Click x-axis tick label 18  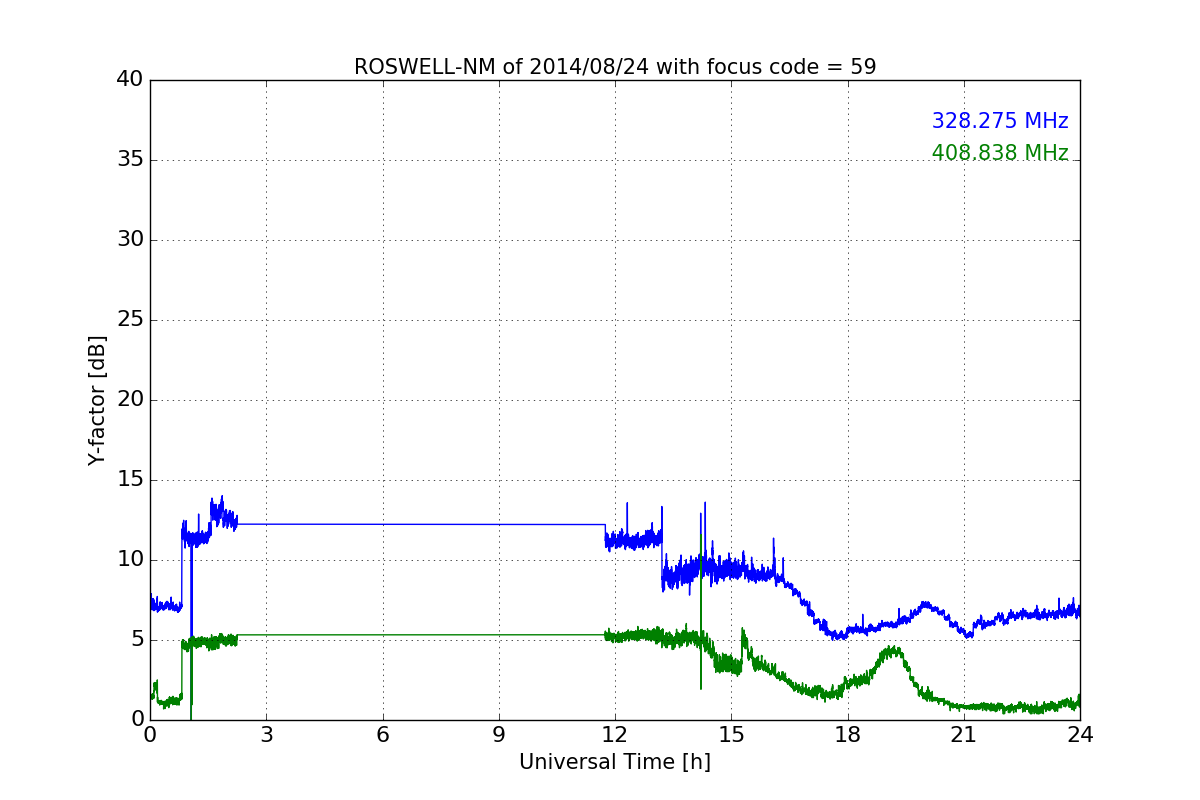[848, 734]
